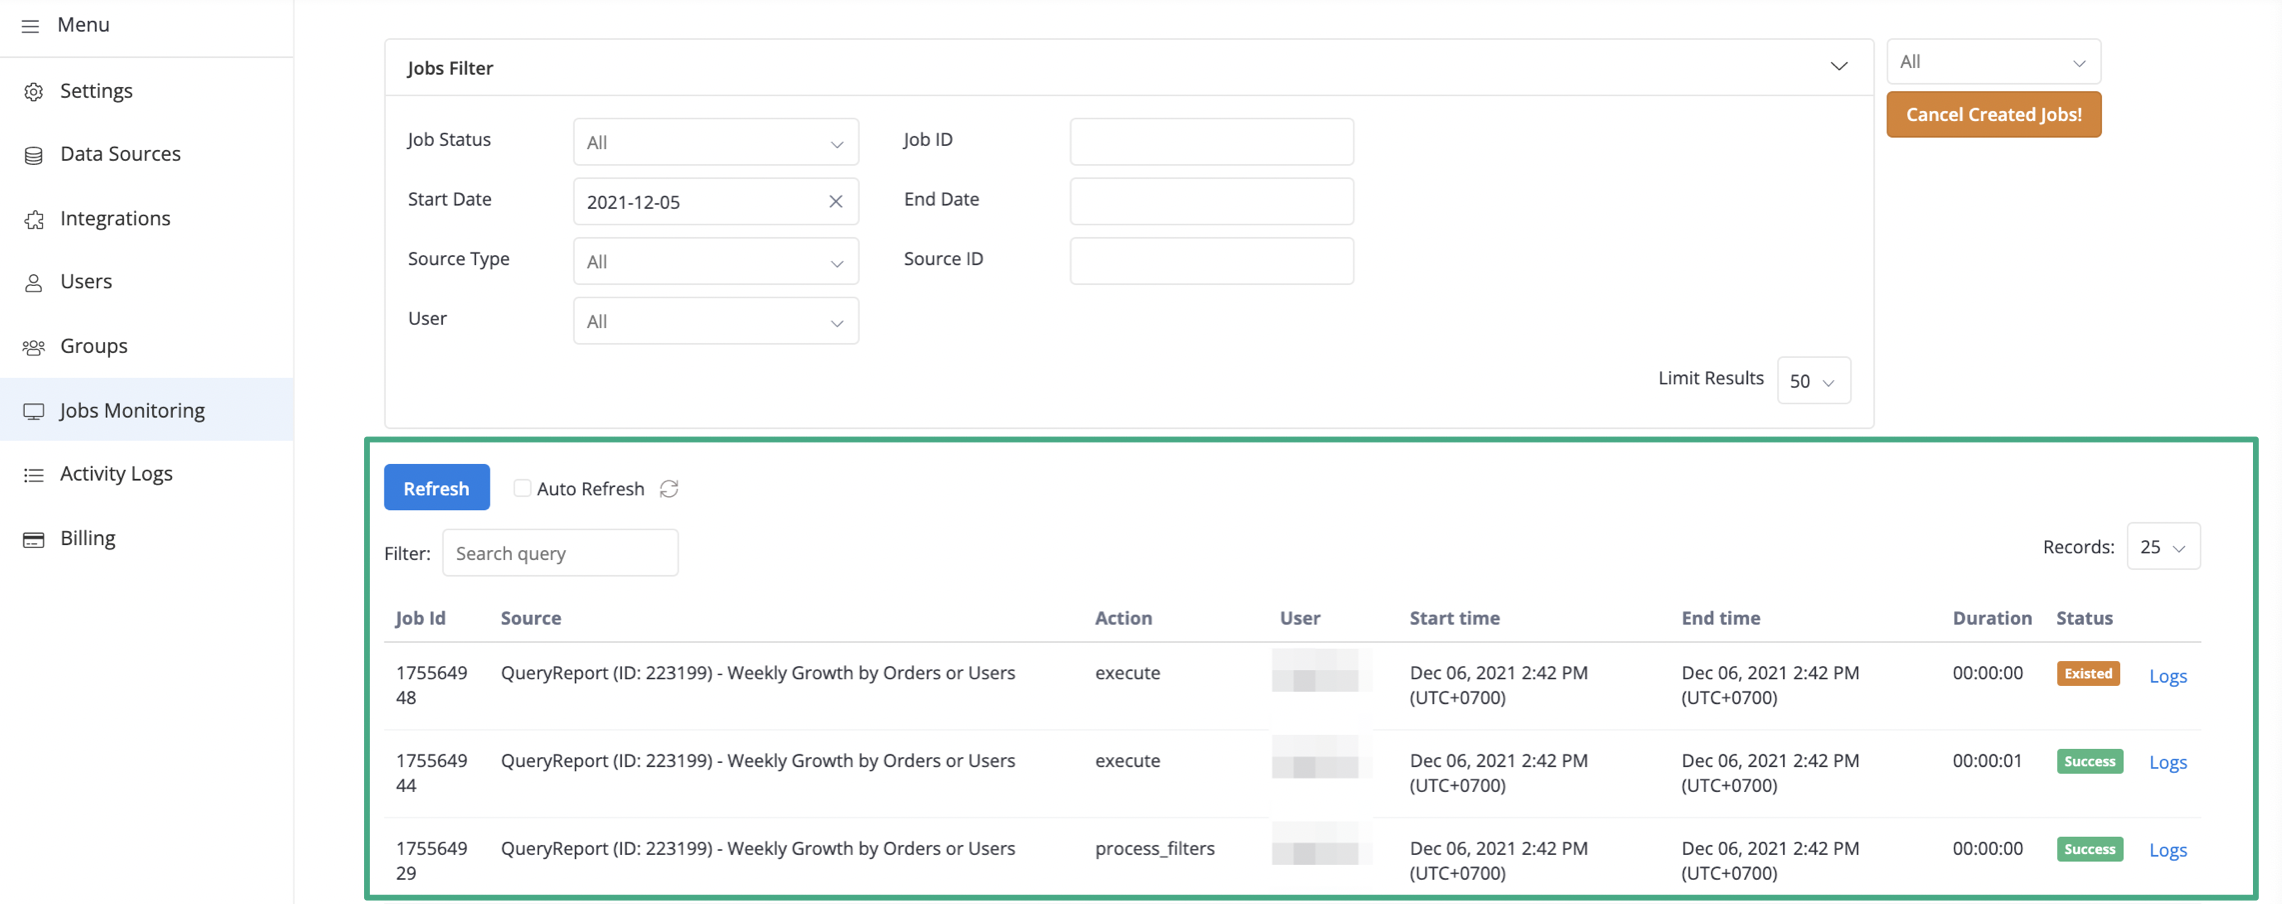Navigate to the Billing section

click(33, 537)
